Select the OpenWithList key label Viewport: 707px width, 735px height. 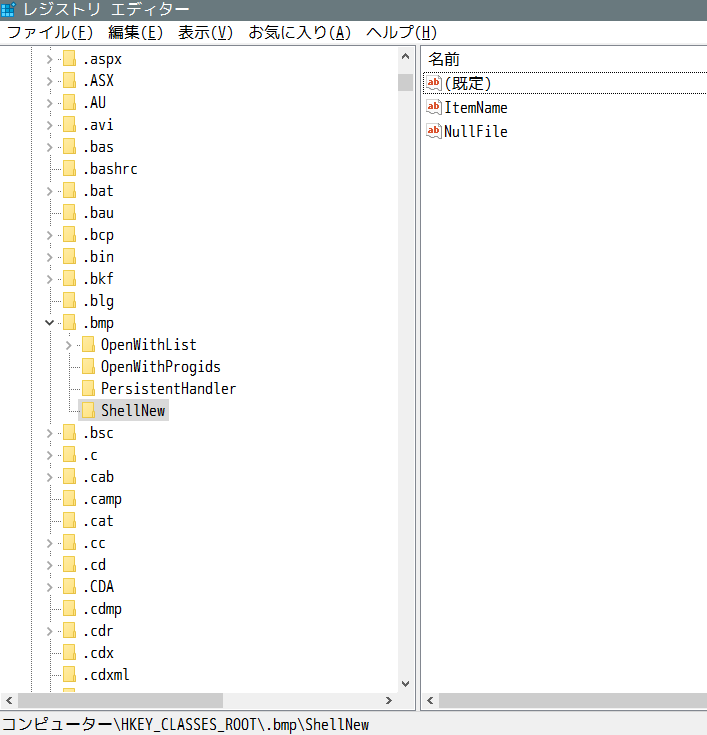pos(149,345)
